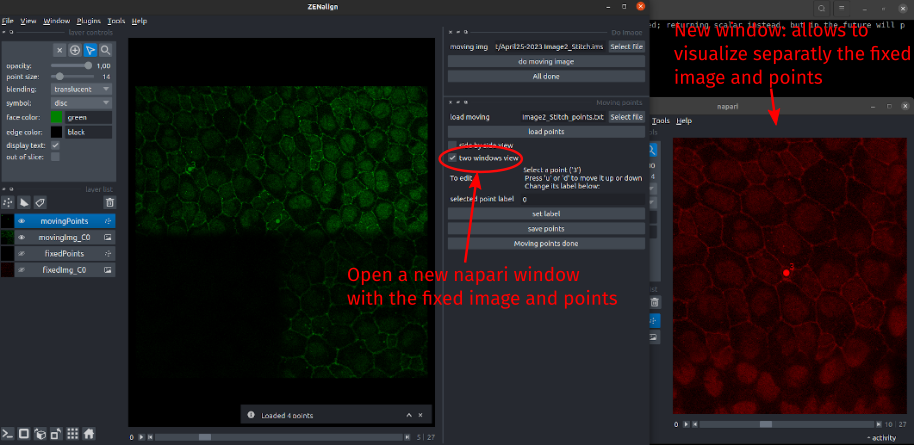Click image type icon on movingImg_C0 row
Viewport: 914px width, 445px height.
click(x=108, y=237)
